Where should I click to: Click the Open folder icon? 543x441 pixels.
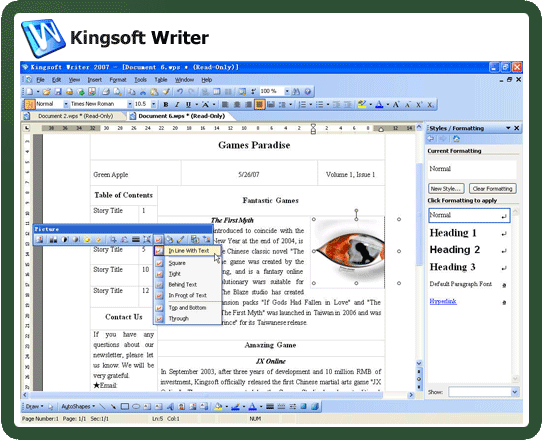click(46, 92)
